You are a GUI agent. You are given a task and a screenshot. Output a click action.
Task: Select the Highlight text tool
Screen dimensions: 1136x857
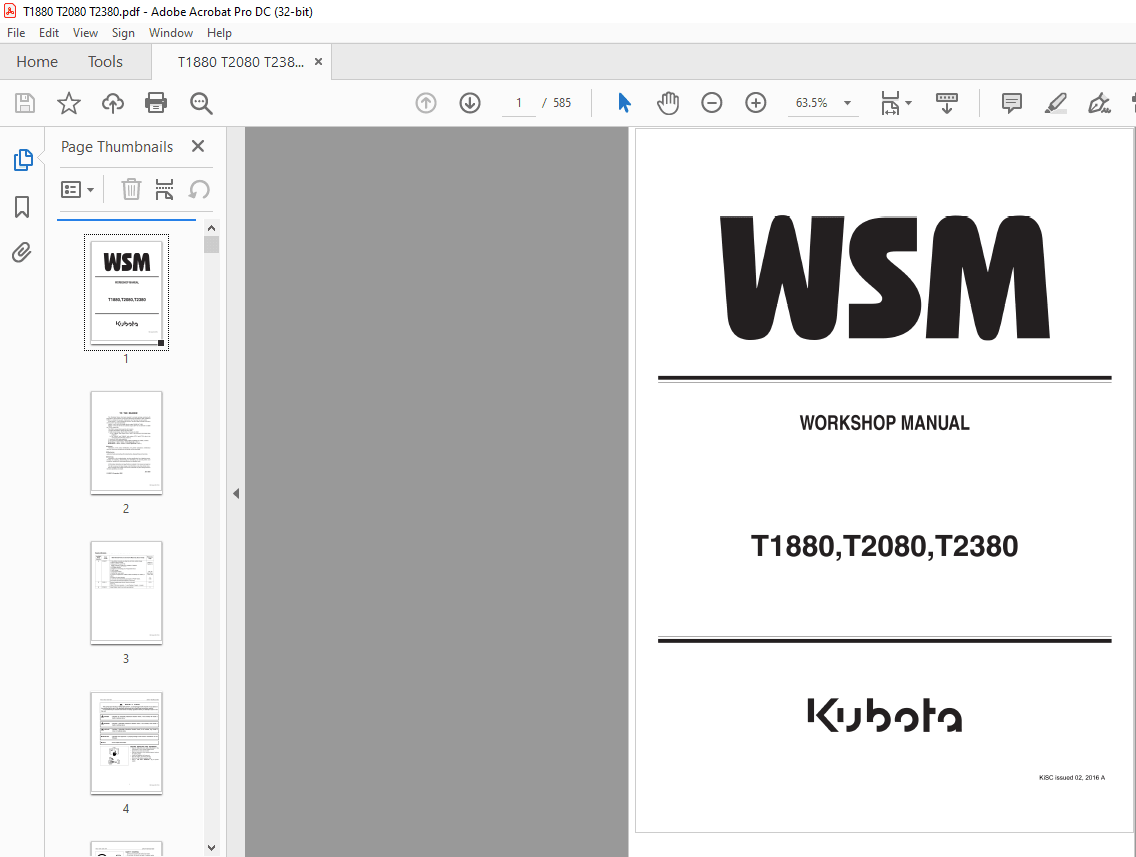pyautogui.click(x=1056, y=102)
